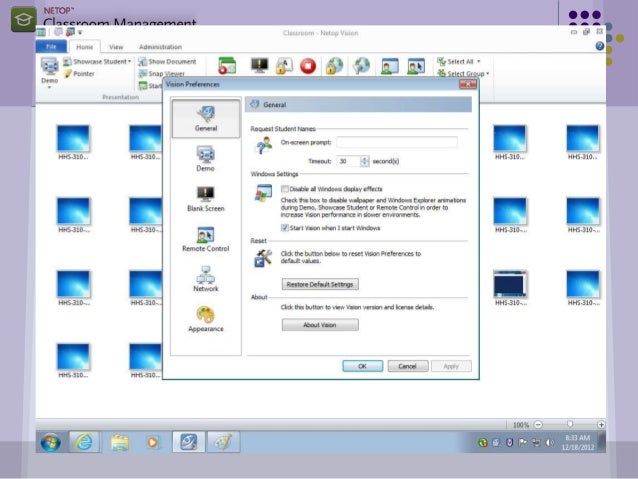Click the On-screen prompt text field

397,142
